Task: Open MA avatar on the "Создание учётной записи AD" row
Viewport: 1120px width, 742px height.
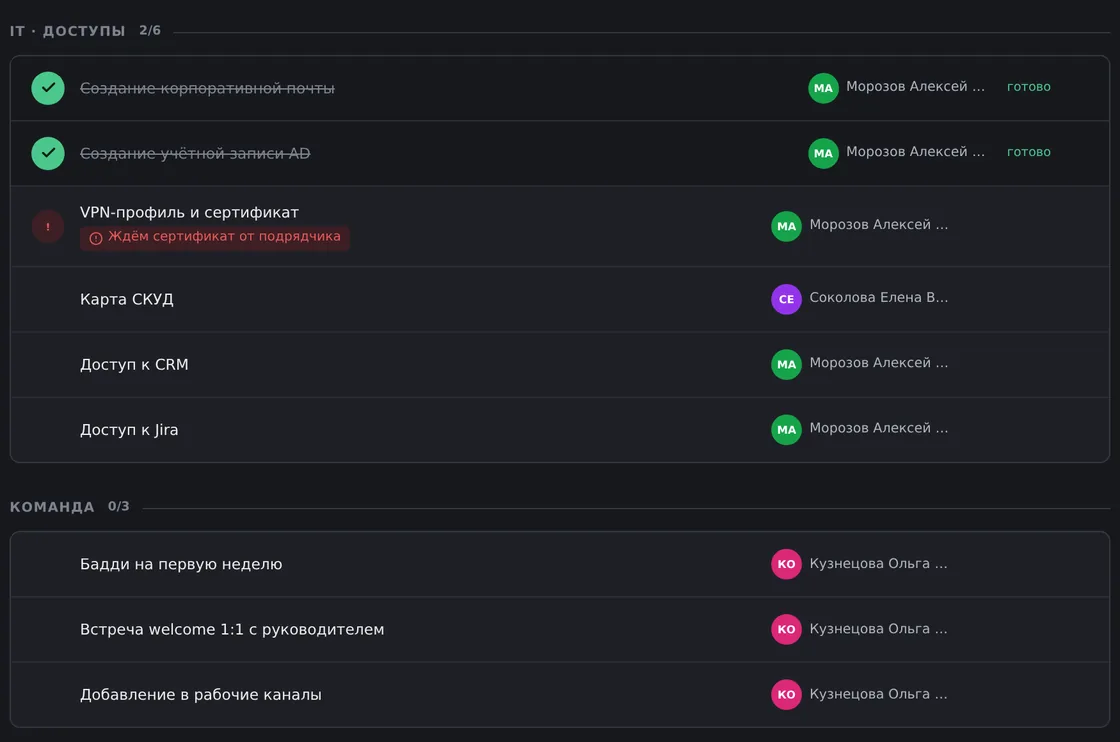Action: click(x=823, y=153)
